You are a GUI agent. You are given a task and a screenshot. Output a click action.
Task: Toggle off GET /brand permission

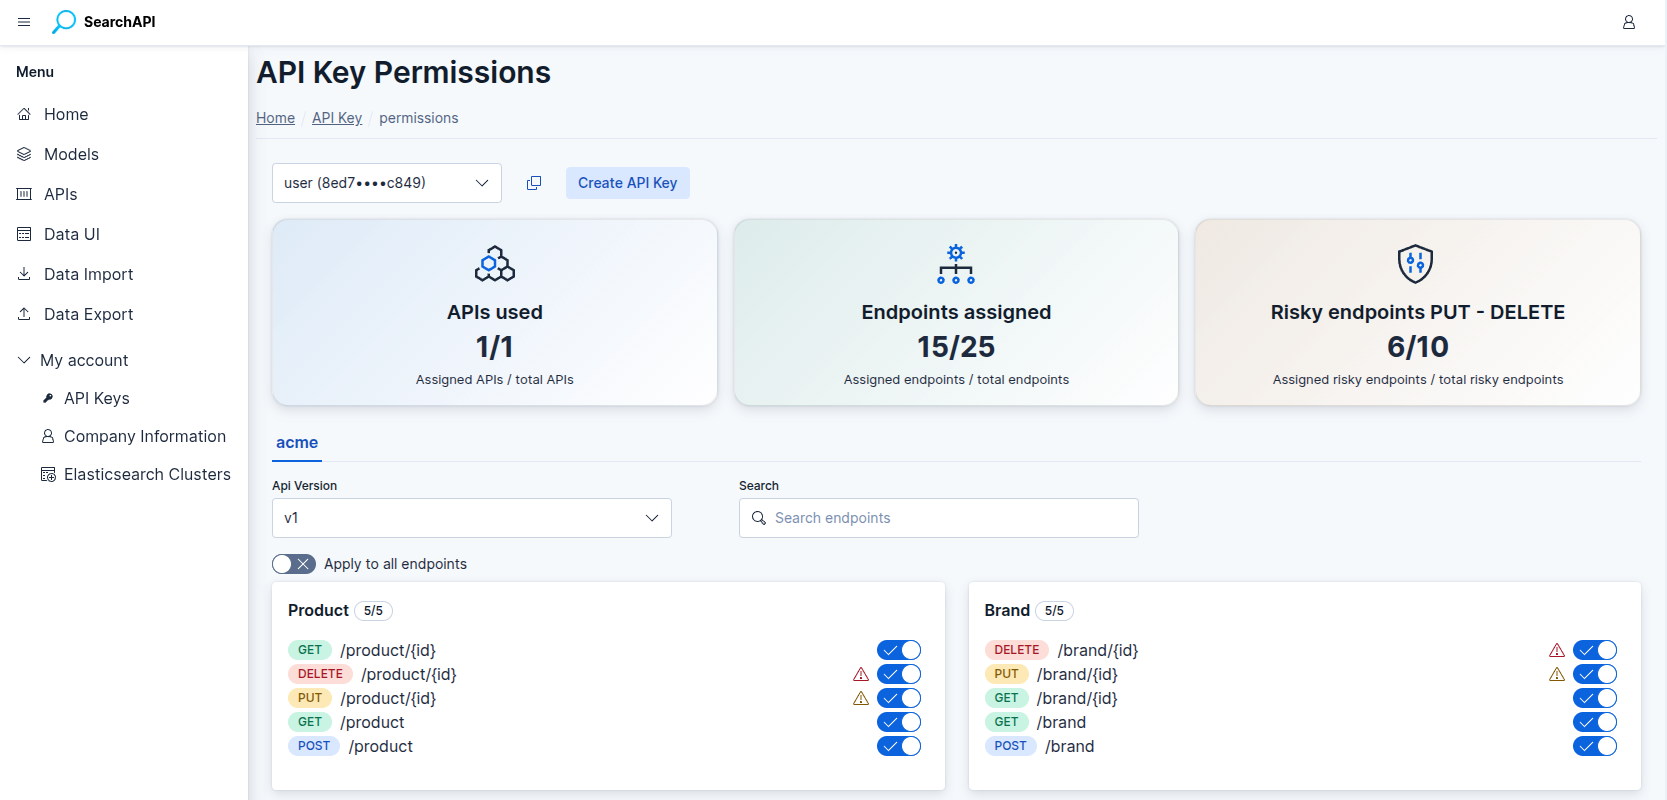point(1595,722)
